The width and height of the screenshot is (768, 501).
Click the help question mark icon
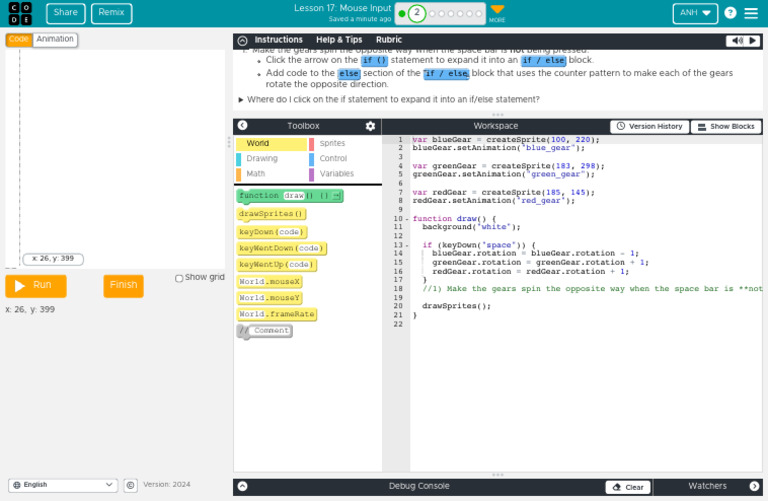tap(730, 14)
